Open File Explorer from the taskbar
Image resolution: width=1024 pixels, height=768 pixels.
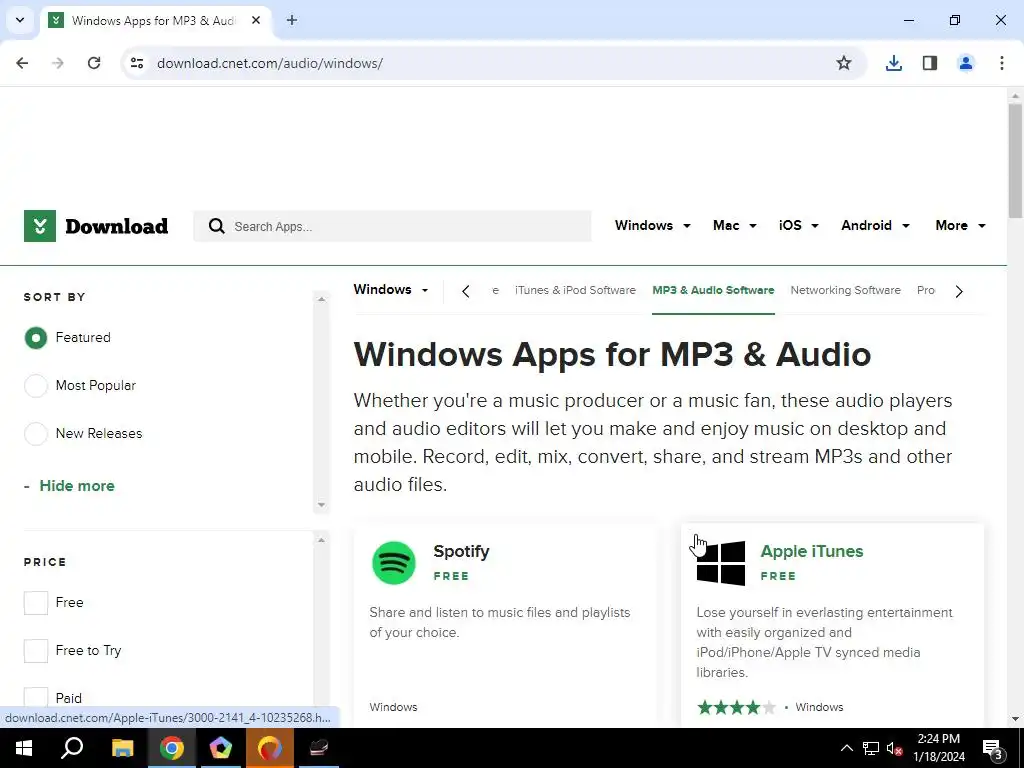(122, 748)
